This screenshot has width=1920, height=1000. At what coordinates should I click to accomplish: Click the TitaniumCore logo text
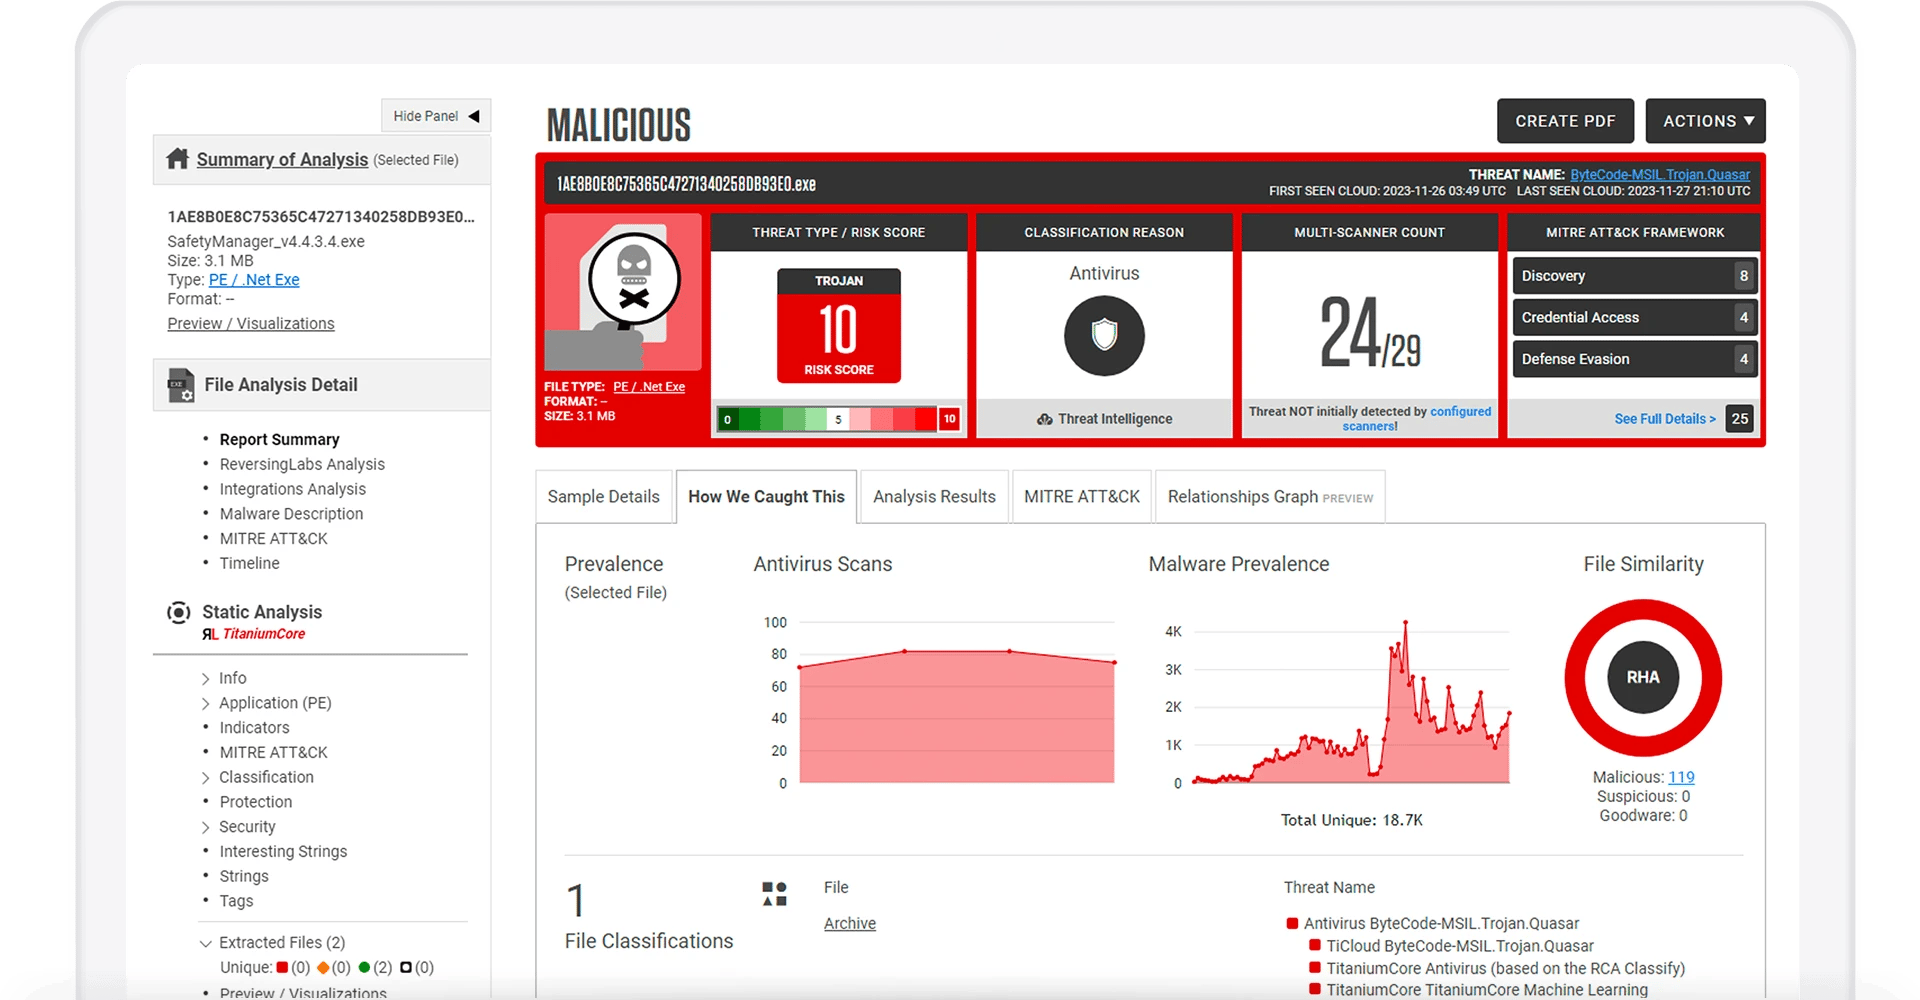pos(254,634)
